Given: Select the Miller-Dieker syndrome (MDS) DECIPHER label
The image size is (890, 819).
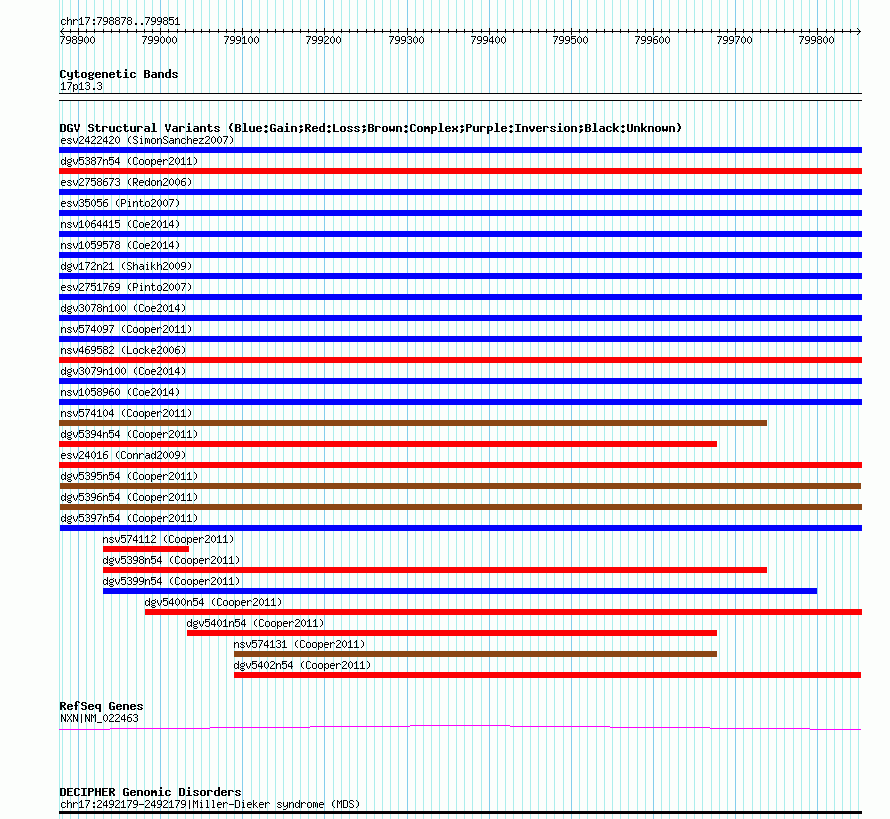Looking at the screenshot, I should pos(210,804).
